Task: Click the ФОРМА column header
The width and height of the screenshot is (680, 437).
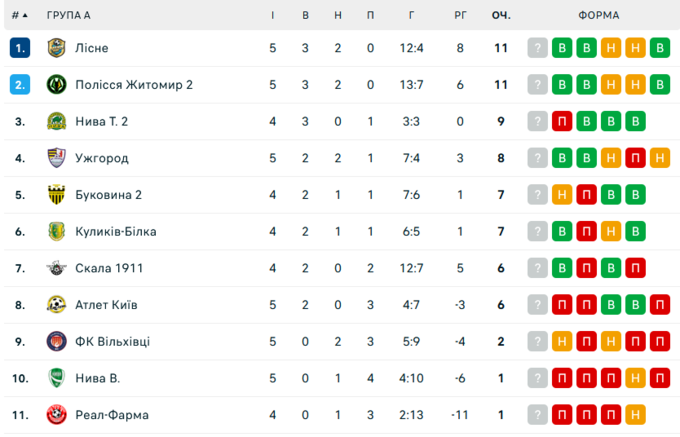Action: 598,15
